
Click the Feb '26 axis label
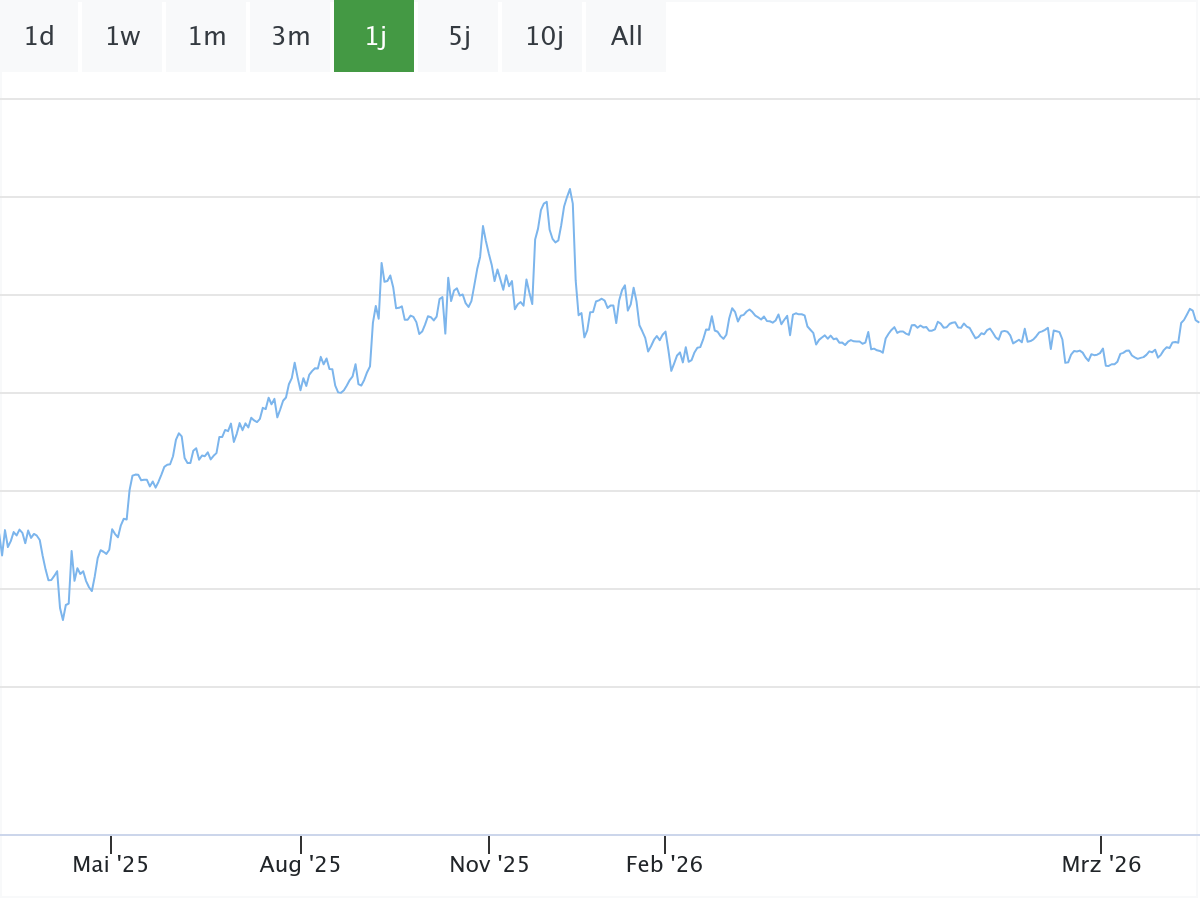point(664,865)
